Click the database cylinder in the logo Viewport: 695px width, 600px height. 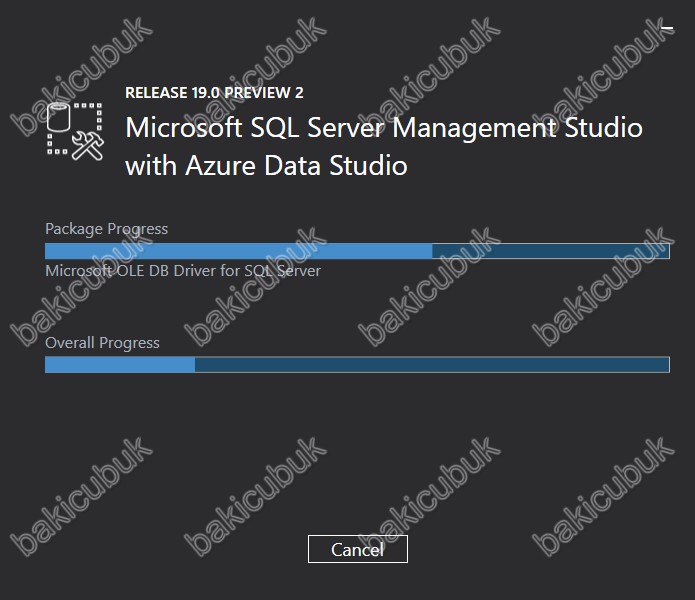pyautogui.click(x=59, y=117)
